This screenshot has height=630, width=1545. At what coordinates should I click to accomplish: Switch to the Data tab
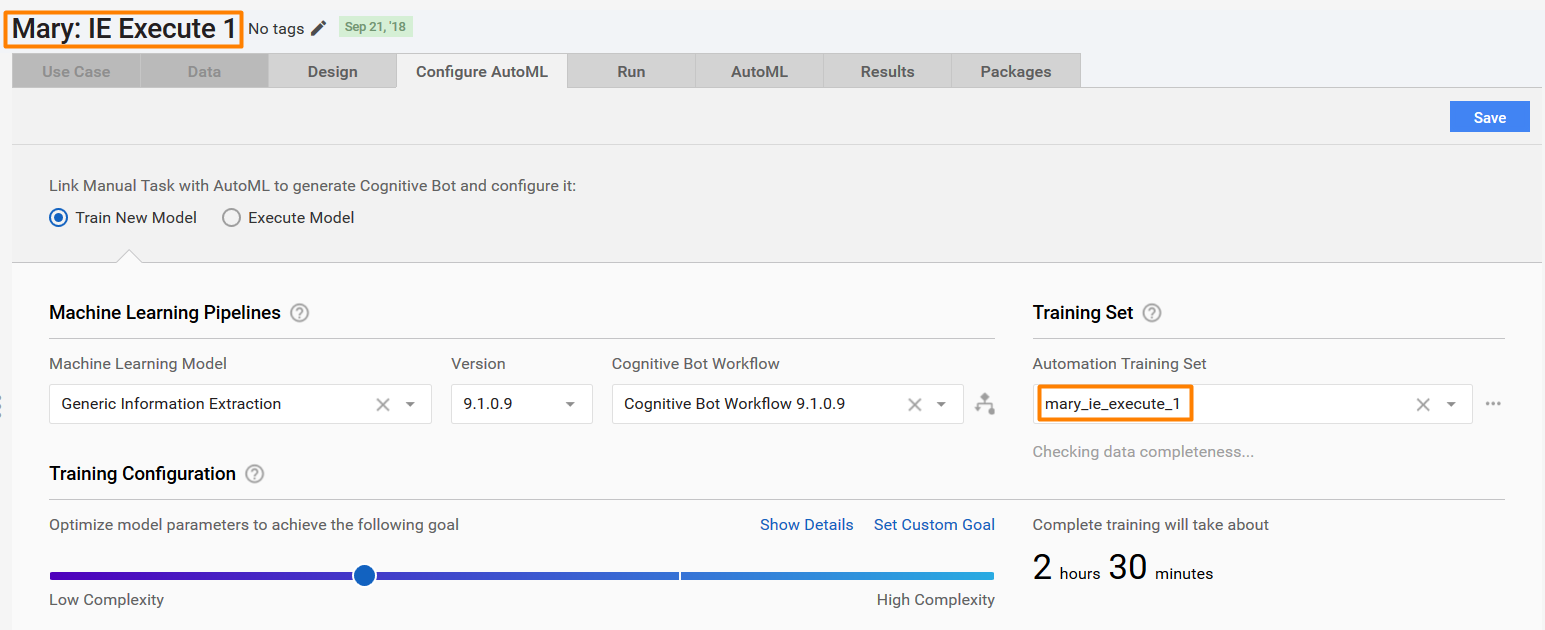click(204, 71)
